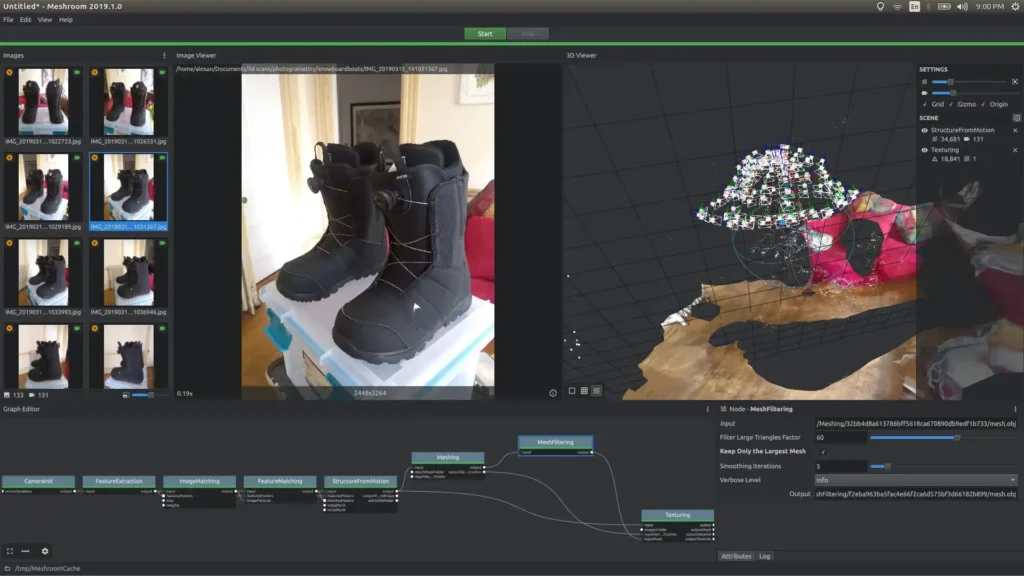This screenshot has height=576, width=1024.
Task: Remove StructureFromMotion from the scene
Action: [1015, 130]
